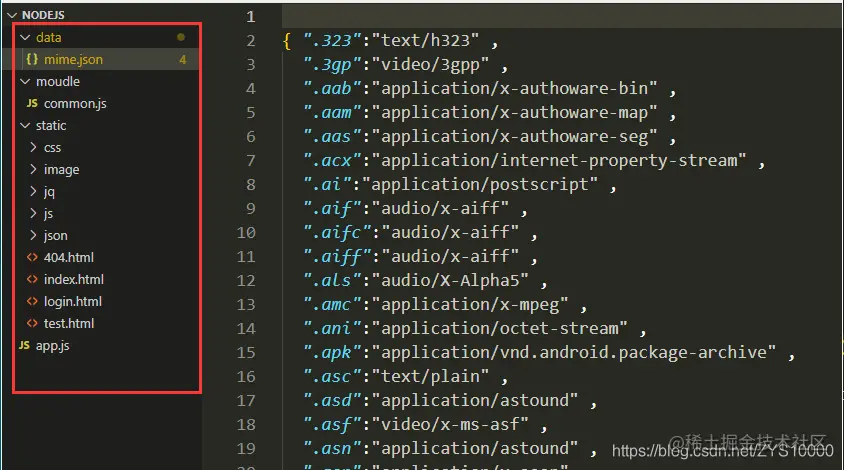Click the JS icon beside app.js
Screen dimensions: 844x470
click(24, 345)
